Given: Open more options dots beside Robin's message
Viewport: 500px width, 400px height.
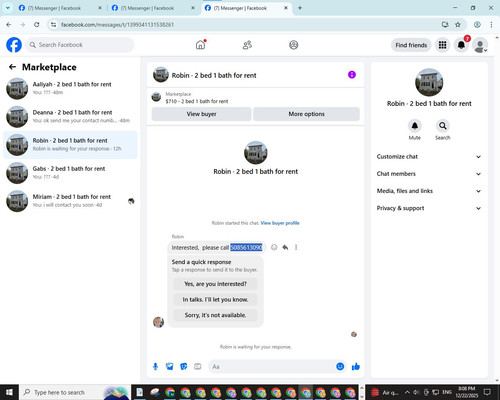Looking at the screenshot, I should [x=296, y=247].
